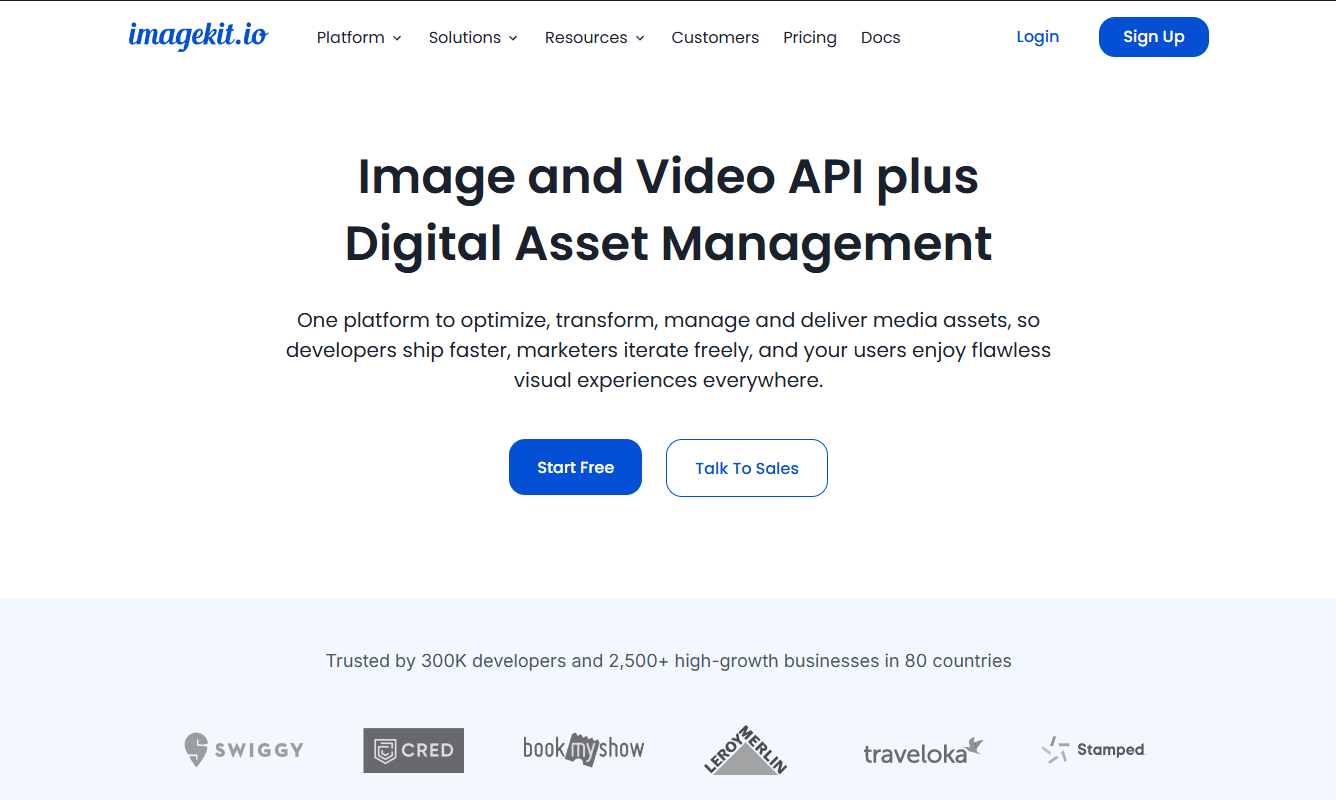This screenshot has width=1336, height=800.
Task: Click the Platform menu item
Action: click(x=350, y=37)
